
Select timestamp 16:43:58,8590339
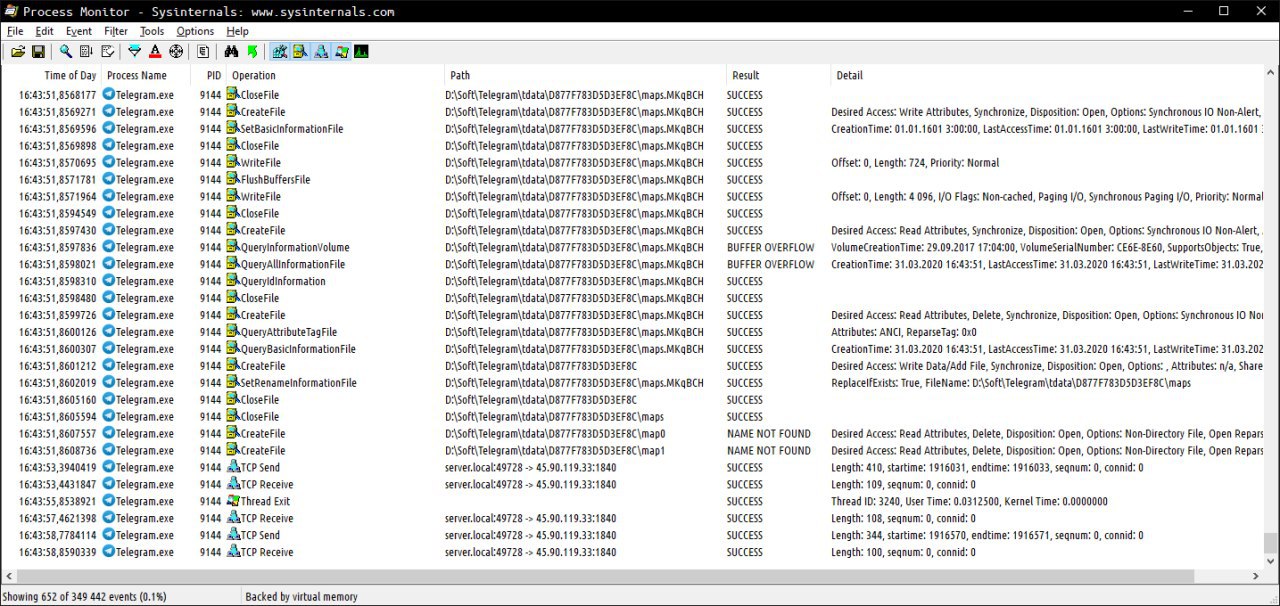(x=58, y=552)
